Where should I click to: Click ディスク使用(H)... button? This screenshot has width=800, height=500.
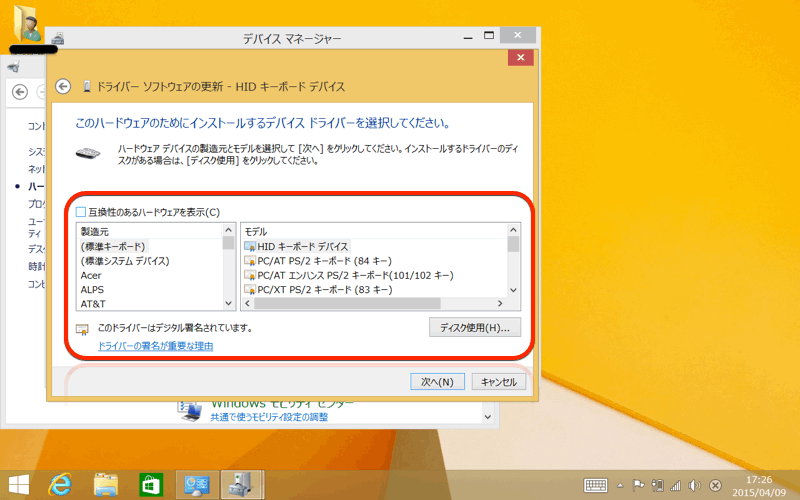(x=474, y=327)
